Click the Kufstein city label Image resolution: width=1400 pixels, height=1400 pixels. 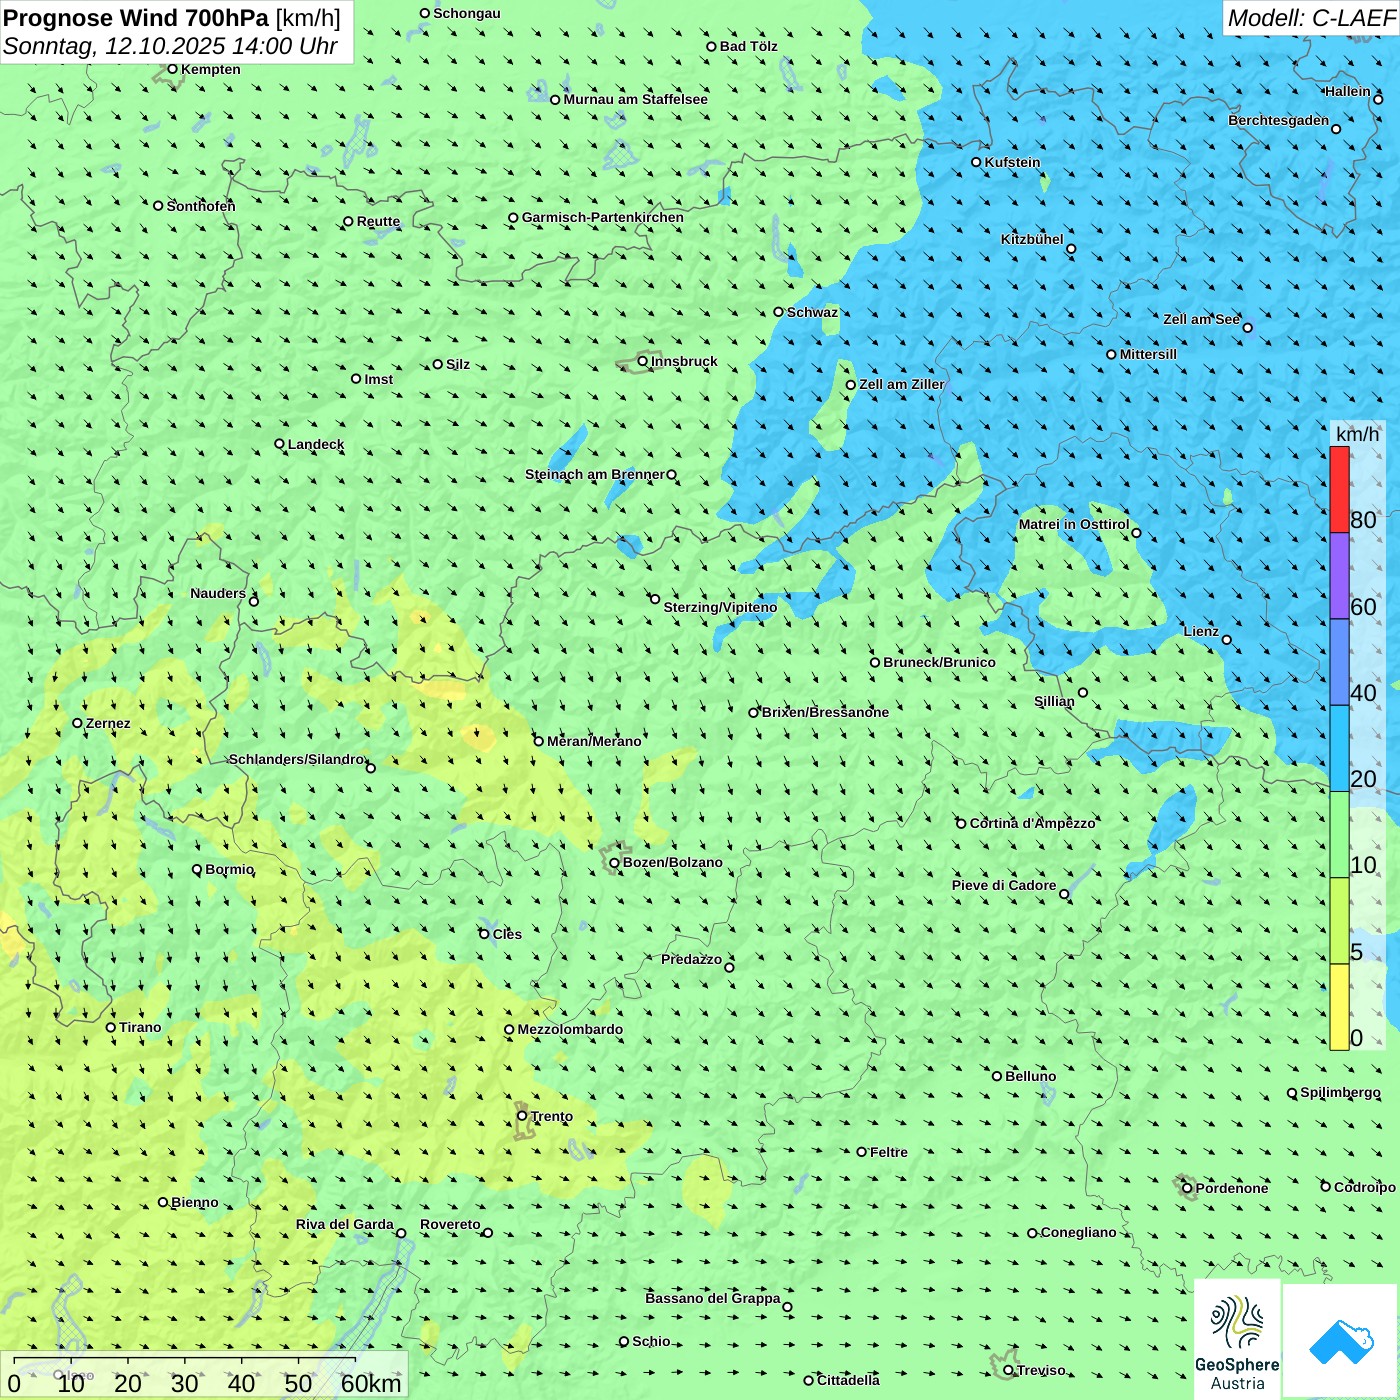point(1012,162)
